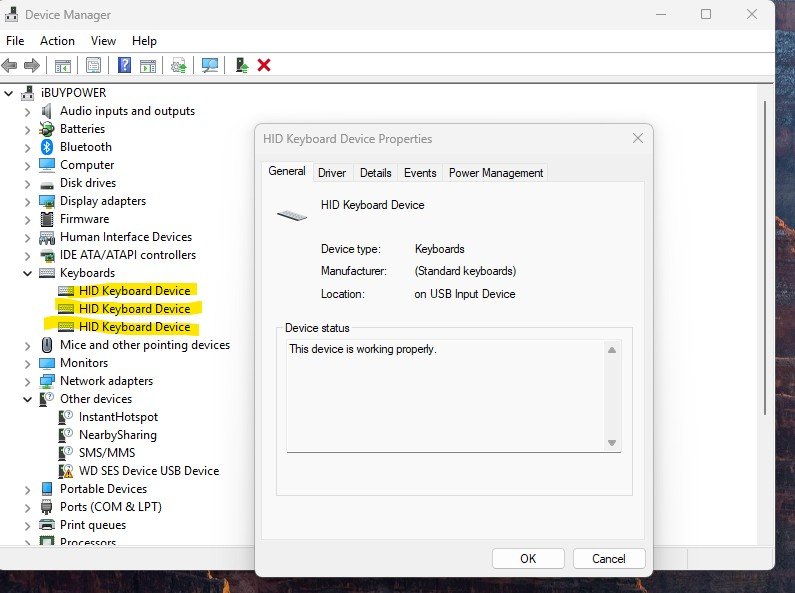The image size is (795, 593).
Task: Expand the IDE ATA/ATAPI controllers node
Action: click(27, 255)
